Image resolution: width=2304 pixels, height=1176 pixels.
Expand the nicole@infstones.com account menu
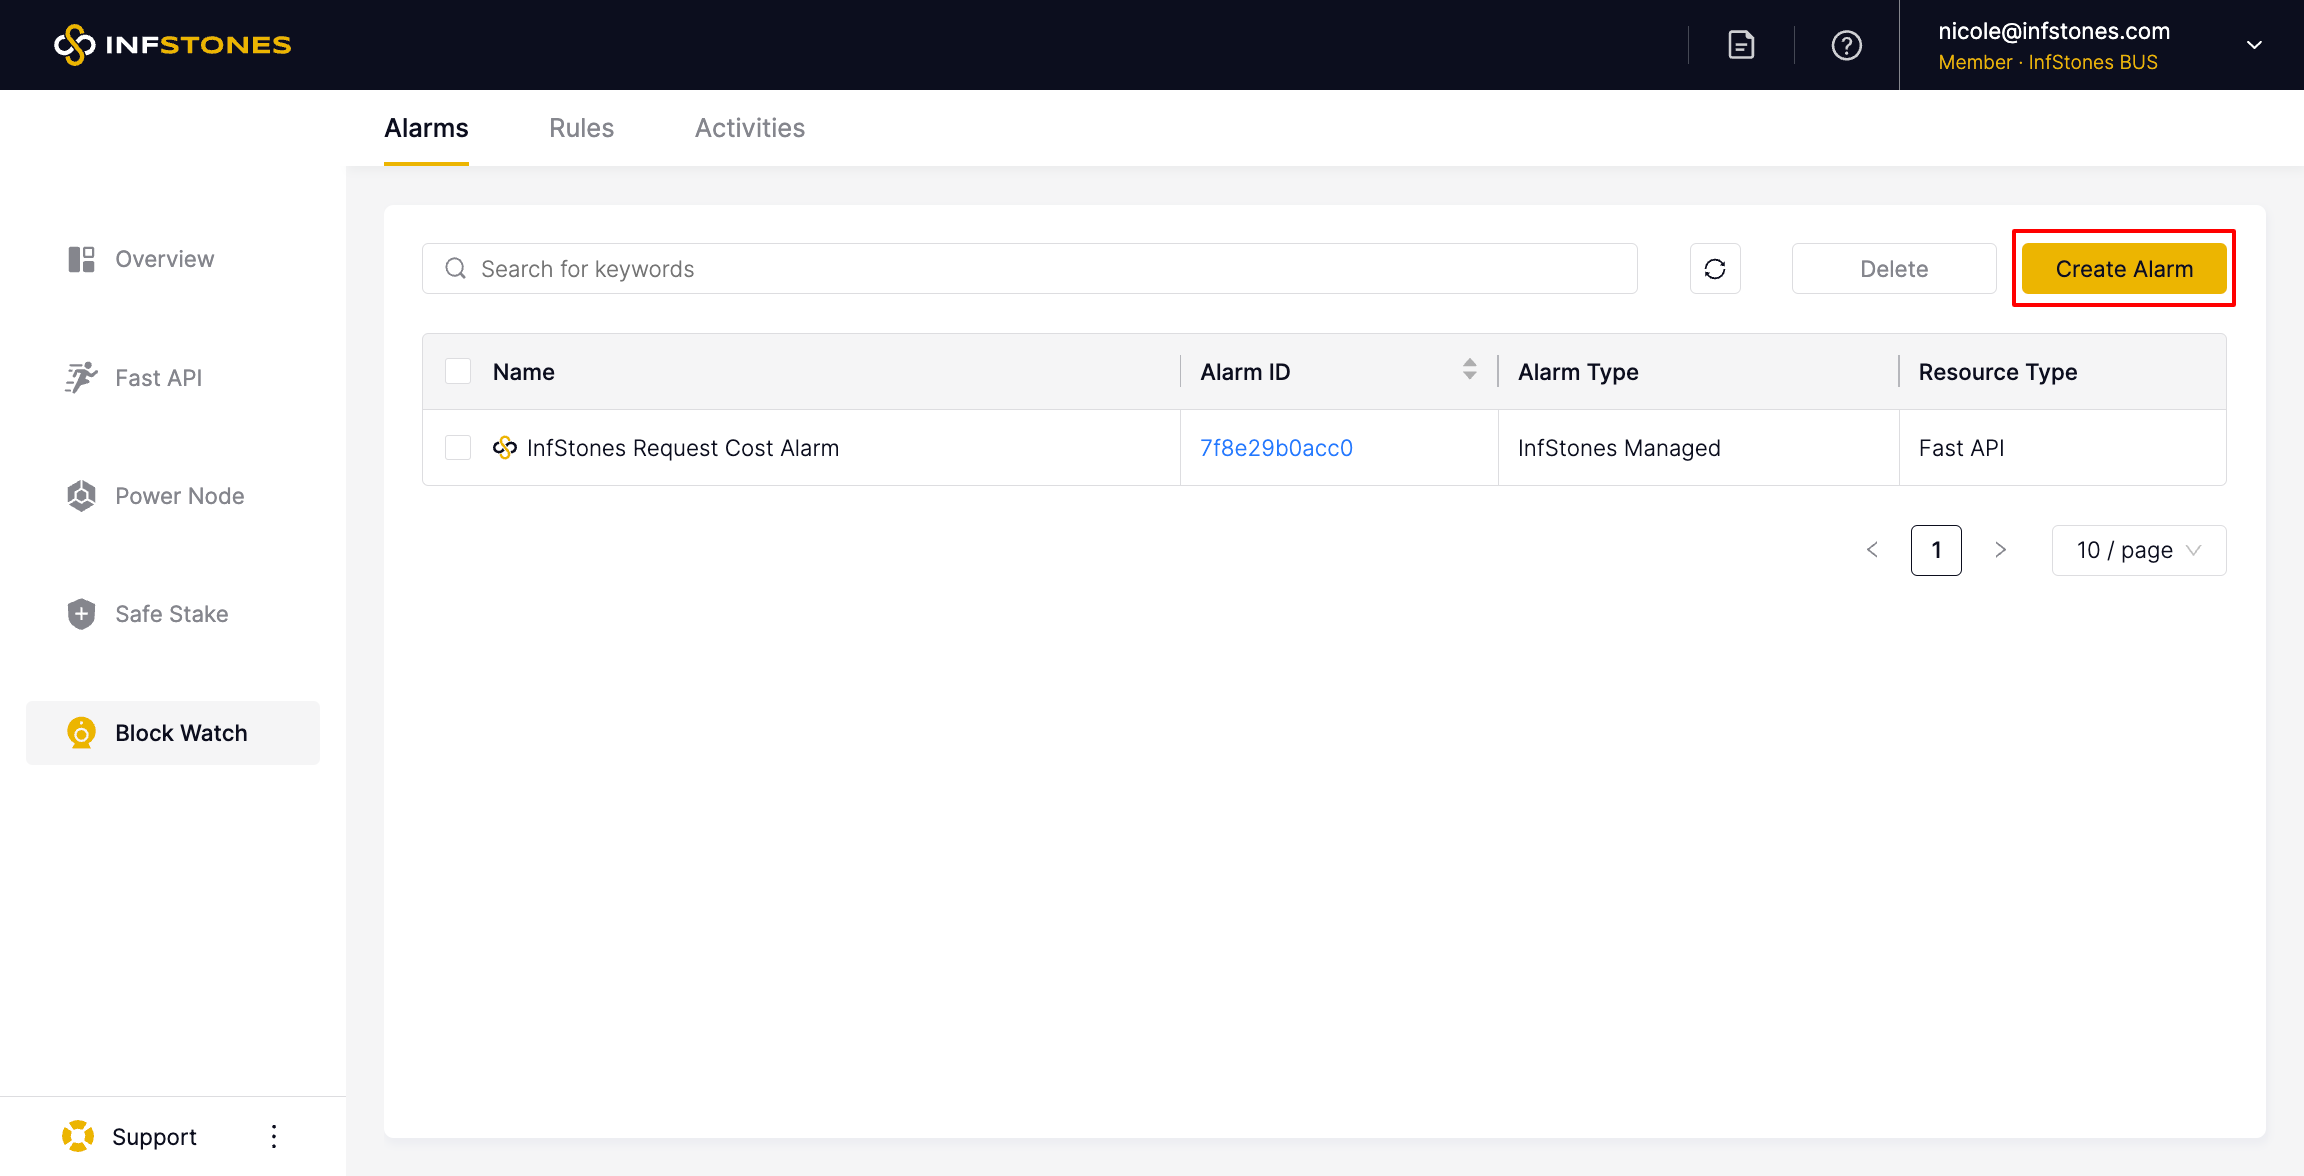[2254, 45]
